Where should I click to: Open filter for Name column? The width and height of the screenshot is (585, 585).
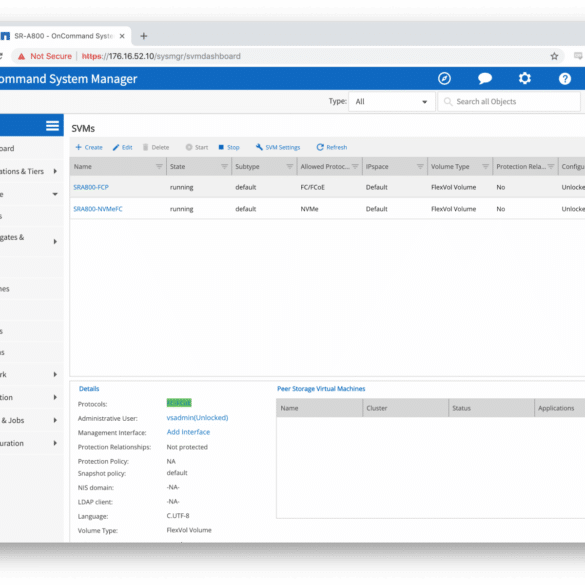click(x=159, y=166)
